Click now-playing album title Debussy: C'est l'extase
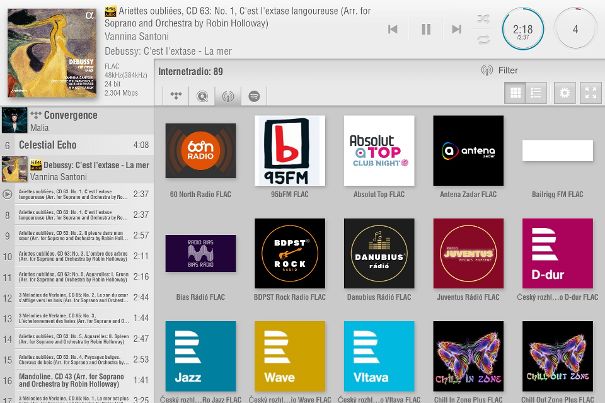 tap(168, 51)
